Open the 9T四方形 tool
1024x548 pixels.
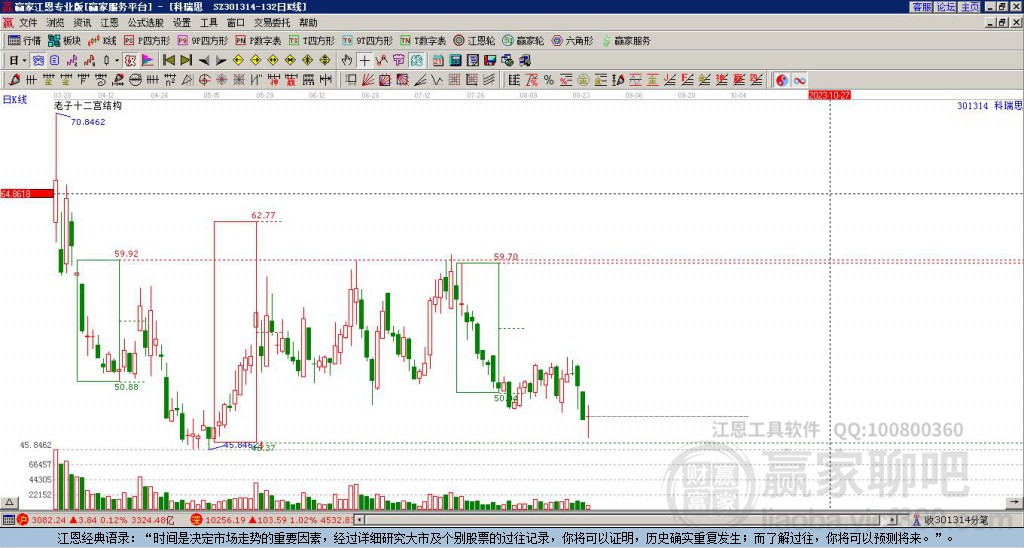(x=367, y=40)
